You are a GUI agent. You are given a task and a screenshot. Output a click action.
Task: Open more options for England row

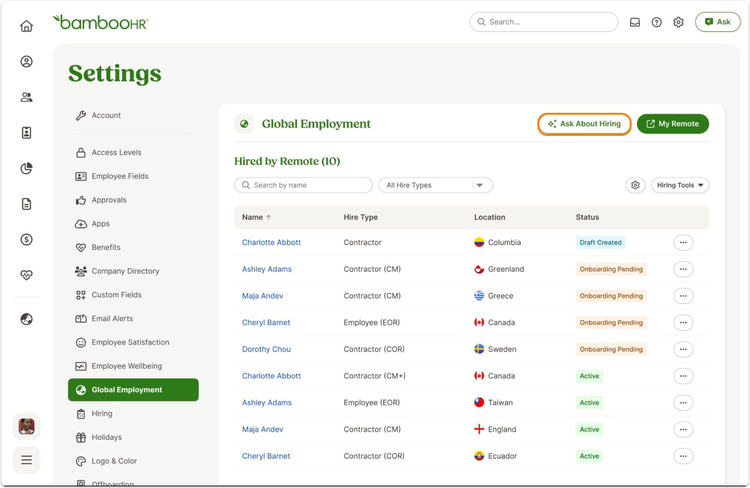click(683, 430)
